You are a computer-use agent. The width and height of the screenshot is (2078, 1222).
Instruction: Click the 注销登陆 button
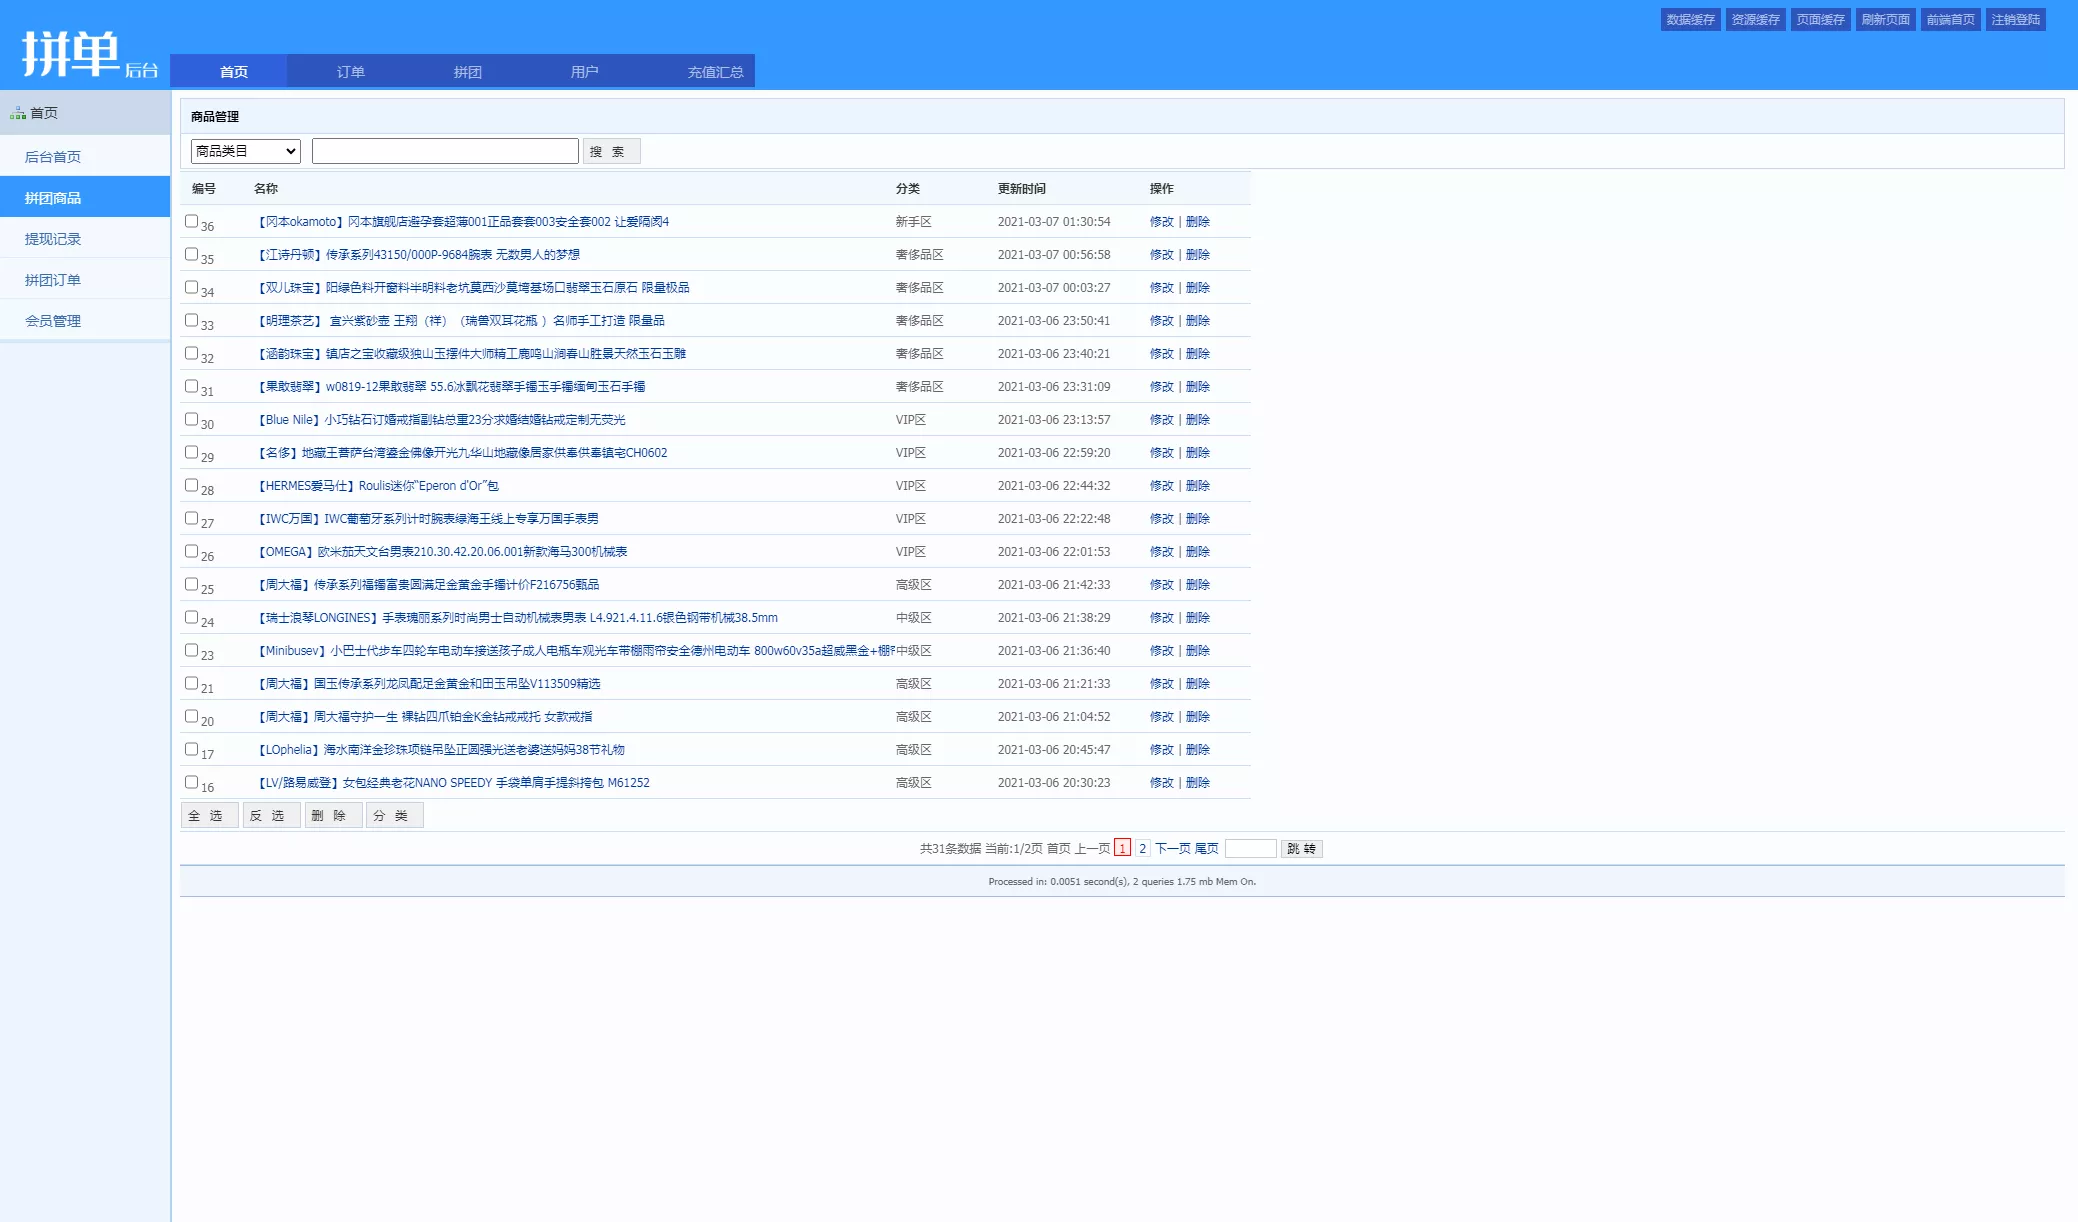coord(2015,20)
